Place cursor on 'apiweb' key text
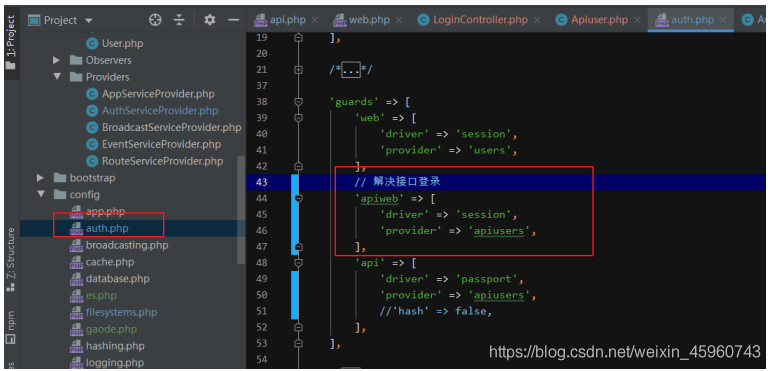 pos(380,198)
